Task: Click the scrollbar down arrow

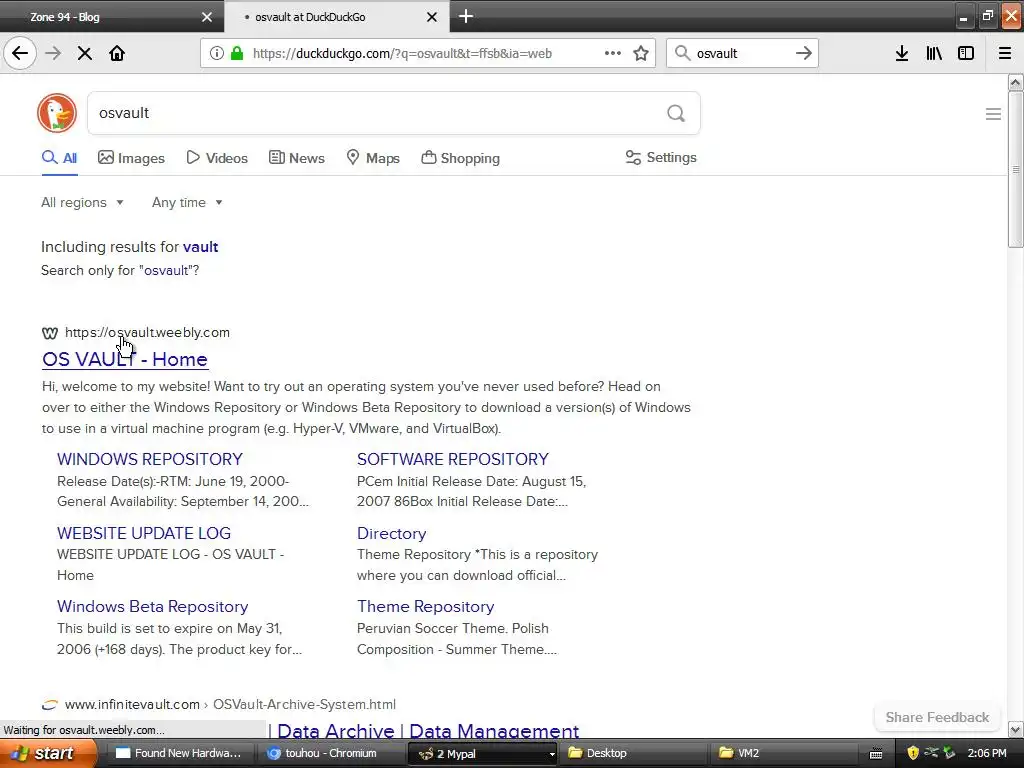Action: click(1015, 729)
